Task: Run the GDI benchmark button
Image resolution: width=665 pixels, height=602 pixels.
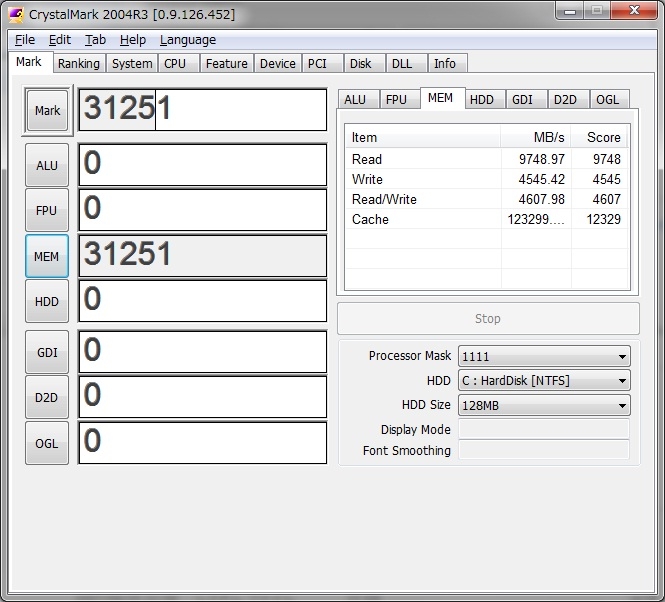Action: pyautogui.click(x=47, y=352)
